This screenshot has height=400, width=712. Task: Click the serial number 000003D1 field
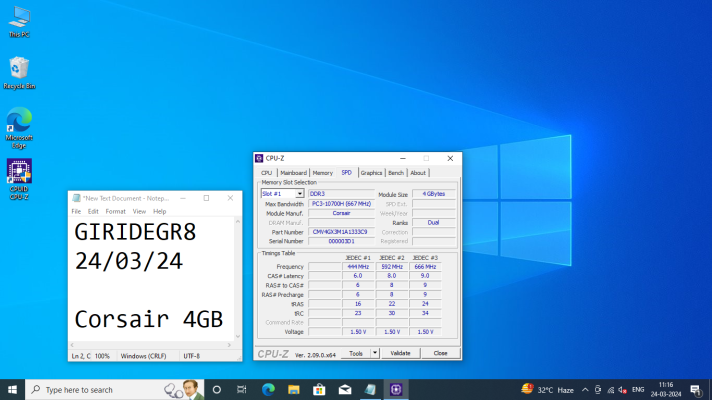(x=341, y=242)
